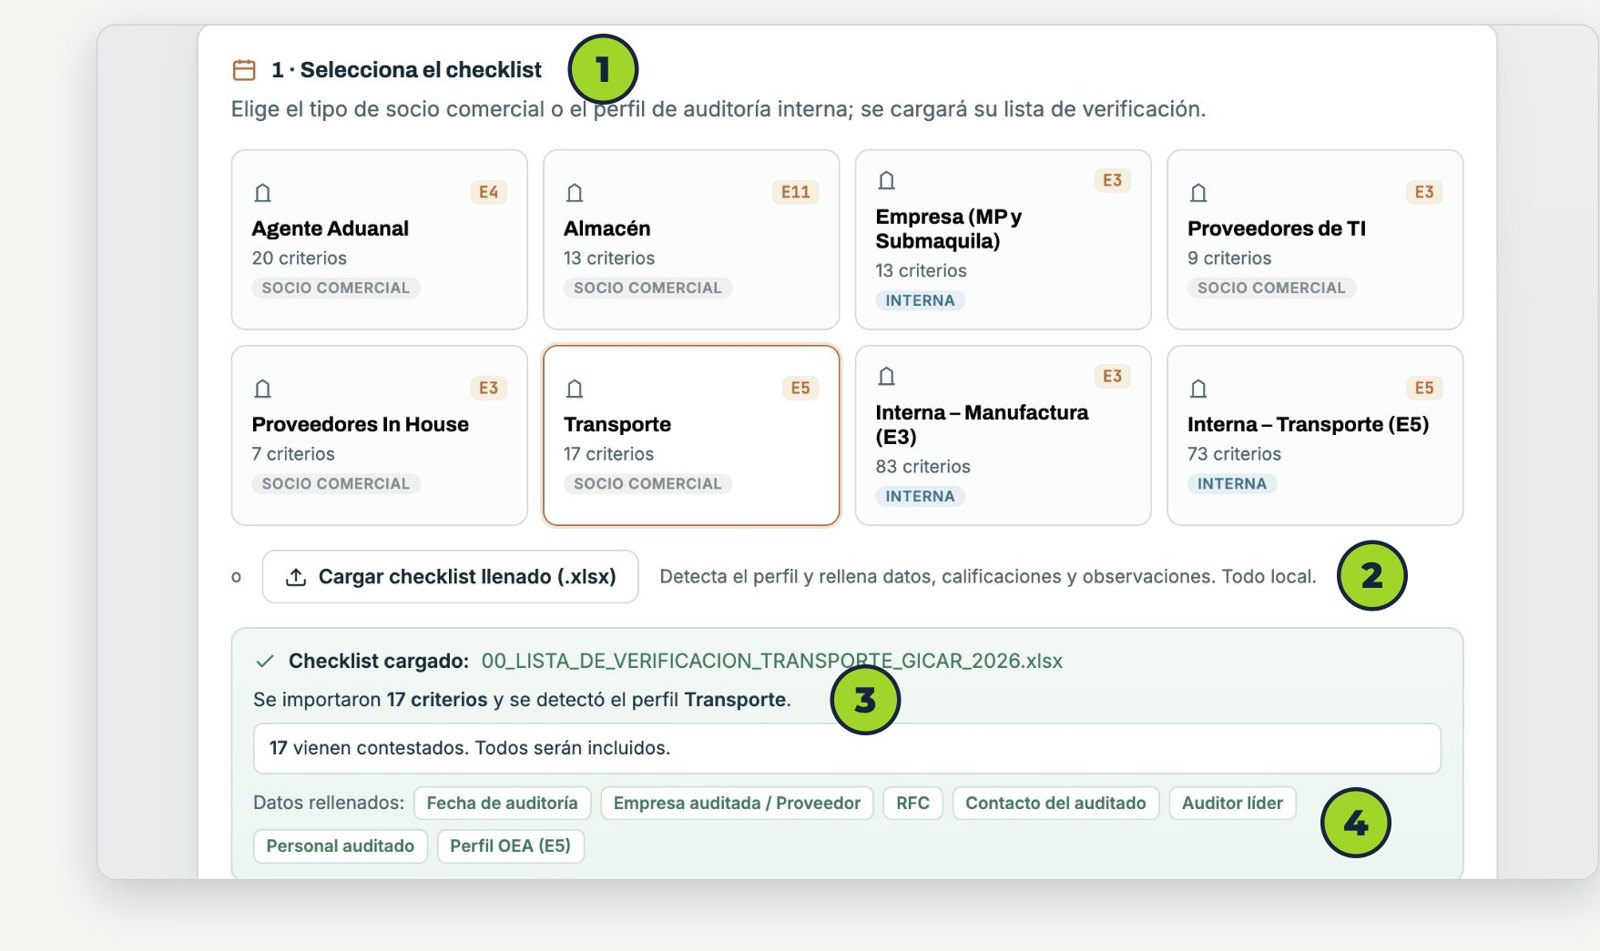Click the building icon on Proveedores de TI card

(1199, 193)
